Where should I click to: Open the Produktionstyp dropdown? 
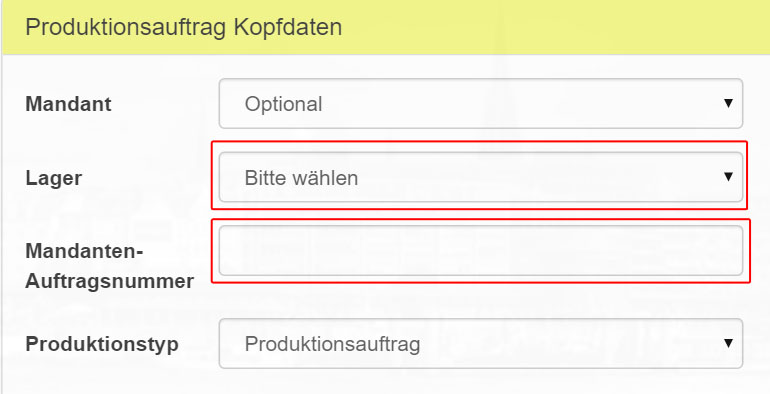coord(481,343)
